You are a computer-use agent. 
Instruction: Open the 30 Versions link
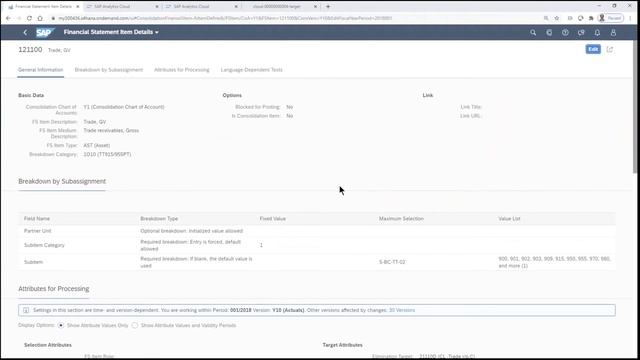tap(402, 310)
